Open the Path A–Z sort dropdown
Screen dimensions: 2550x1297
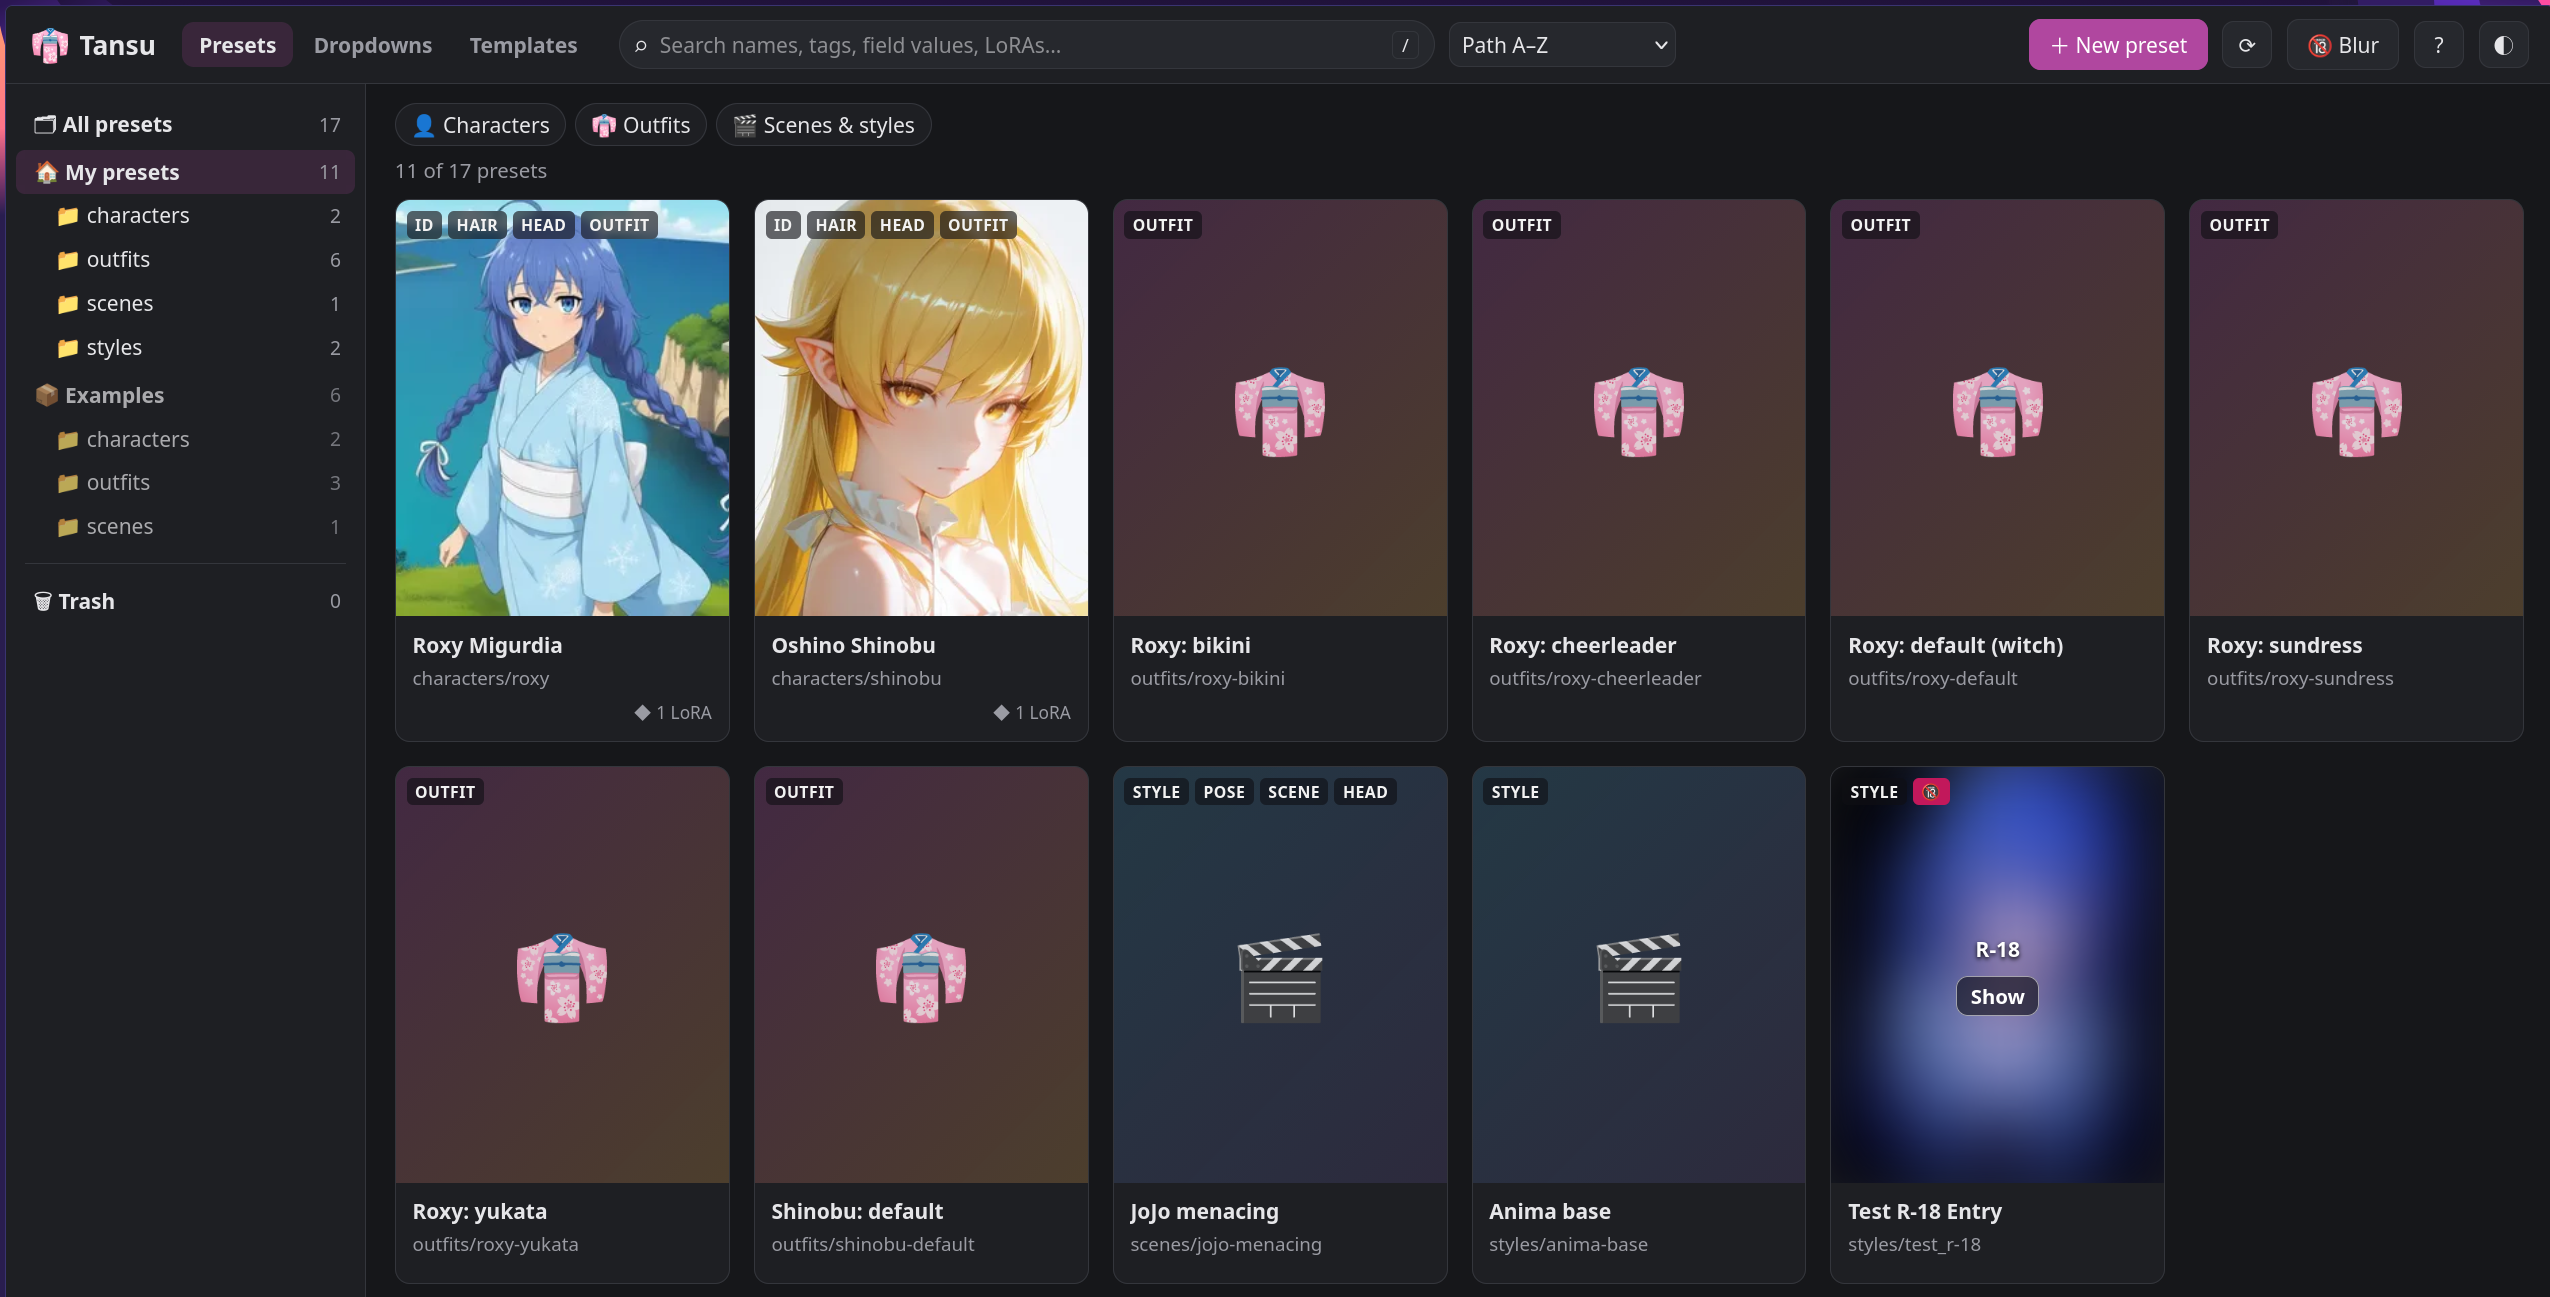[1562, 45]
